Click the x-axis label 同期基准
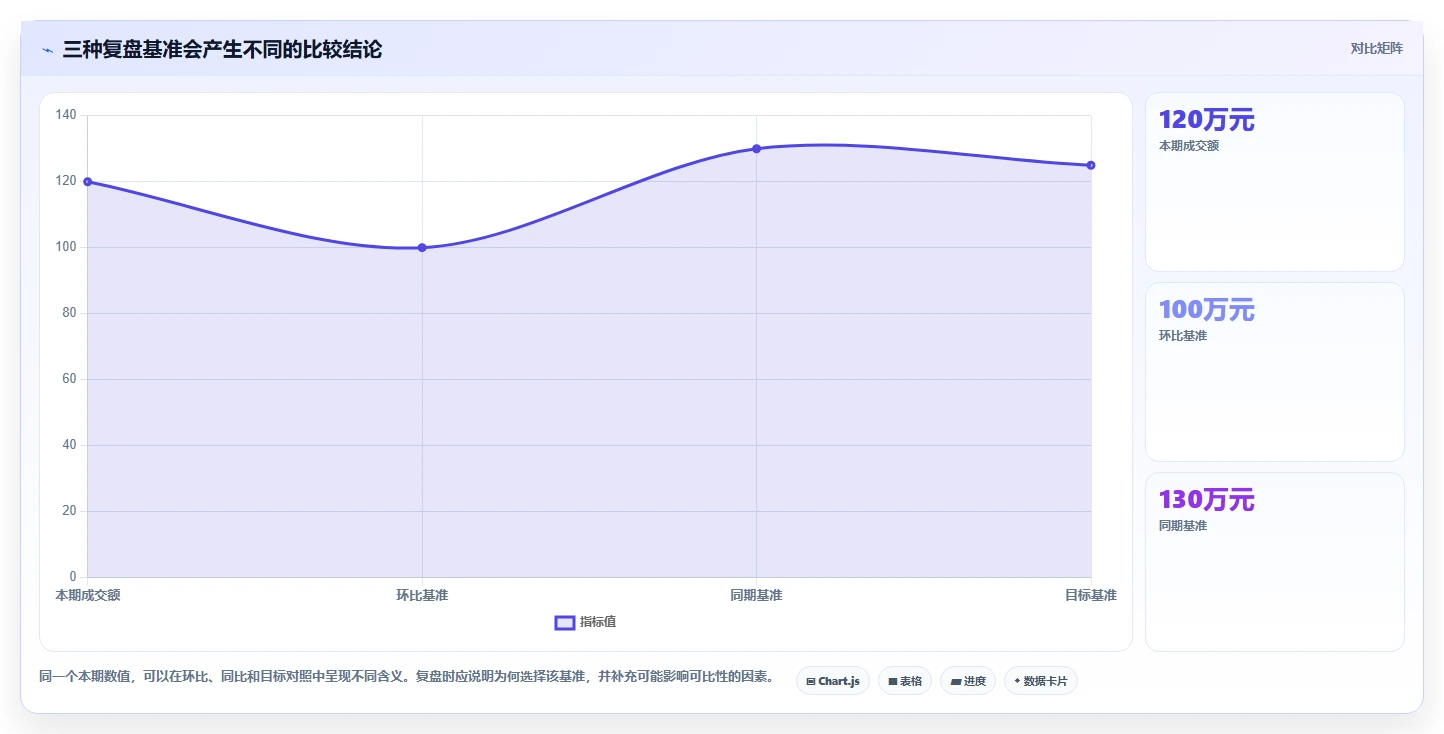The width and height of the screenshot is (1444, 734). 756,595
